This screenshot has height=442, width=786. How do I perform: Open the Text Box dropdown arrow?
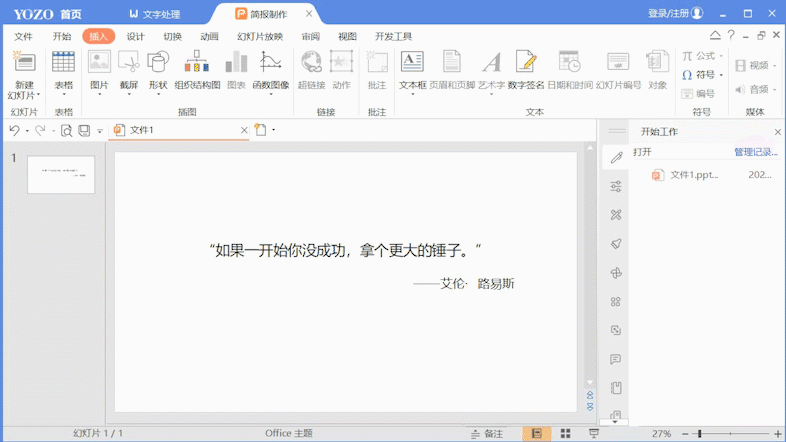point(413,95)
